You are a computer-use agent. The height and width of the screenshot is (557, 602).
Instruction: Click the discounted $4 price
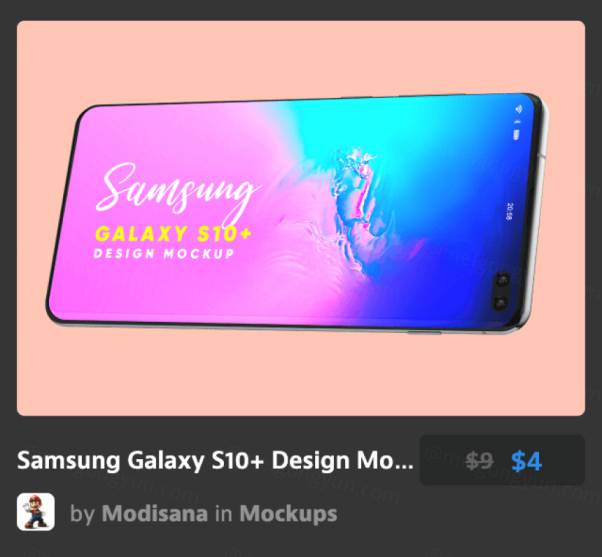[526, 461]
